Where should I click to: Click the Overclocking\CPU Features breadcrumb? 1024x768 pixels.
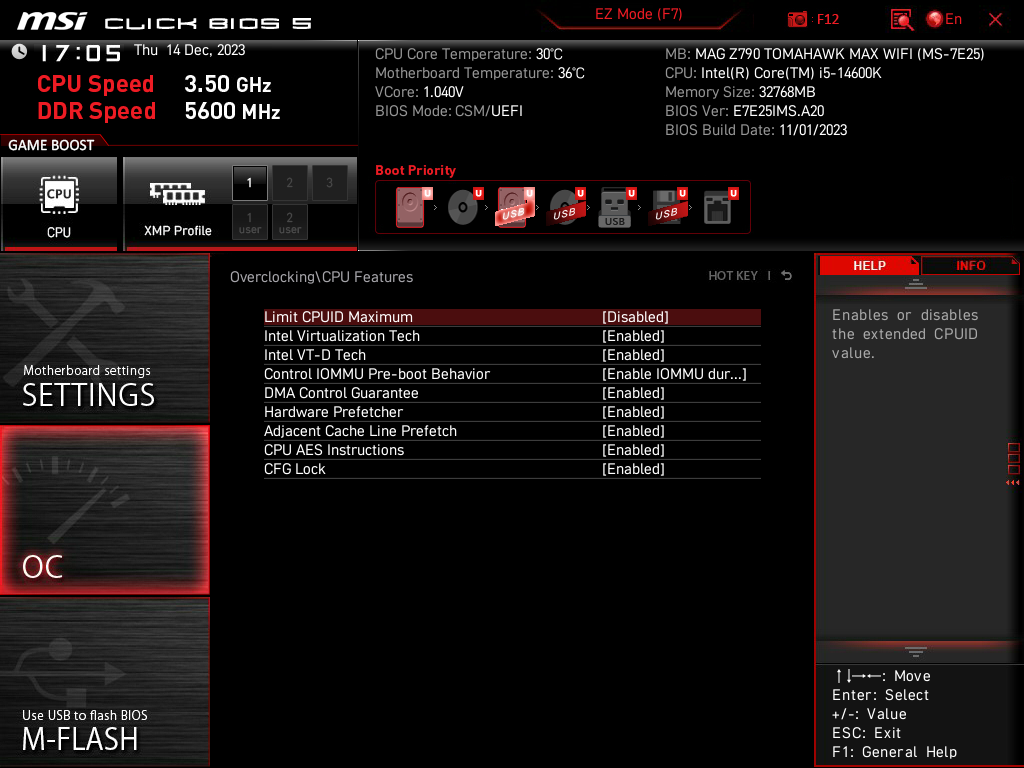pyautogui.click(x=321, y=277)
